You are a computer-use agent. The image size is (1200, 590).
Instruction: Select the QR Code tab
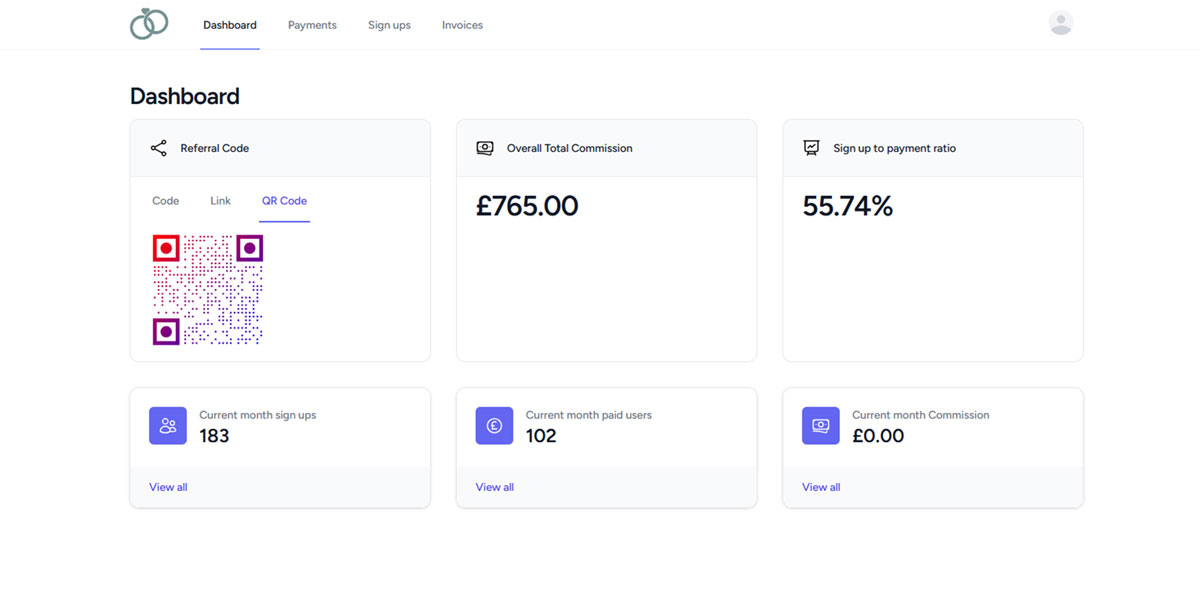click(284, 200)
